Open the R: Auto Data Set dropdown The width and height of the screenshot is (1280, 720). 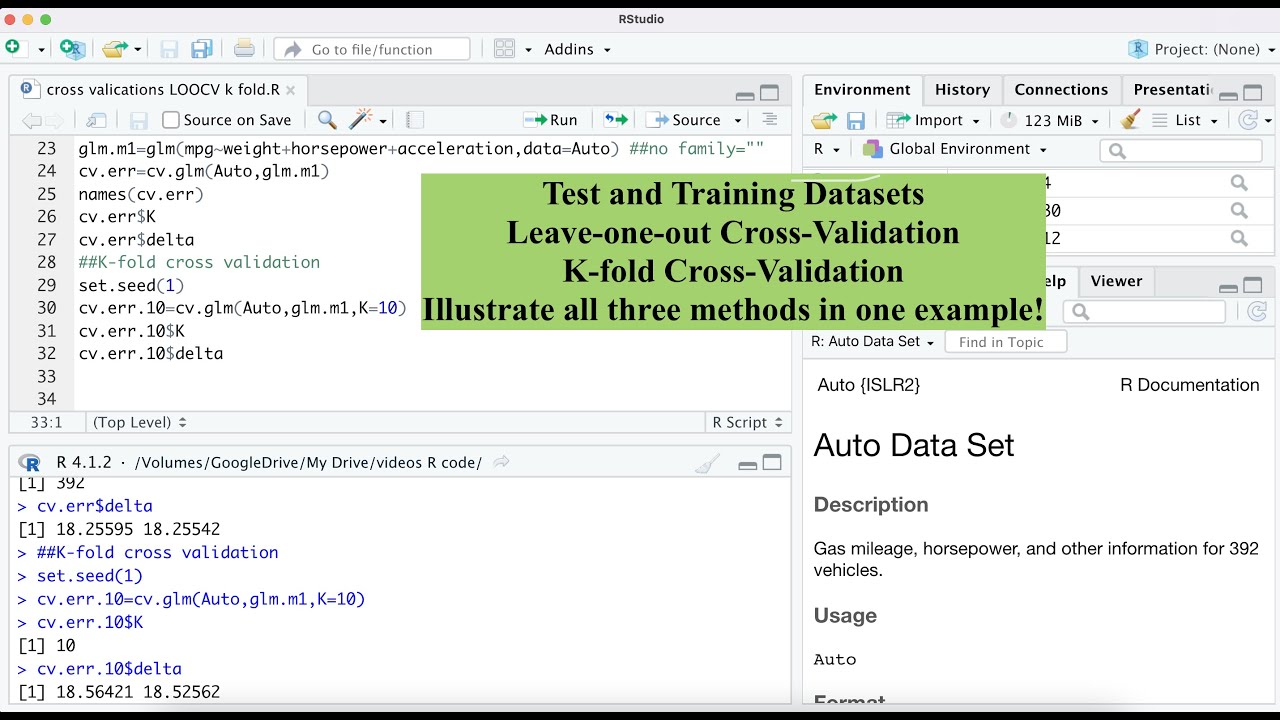pos(872,342)
